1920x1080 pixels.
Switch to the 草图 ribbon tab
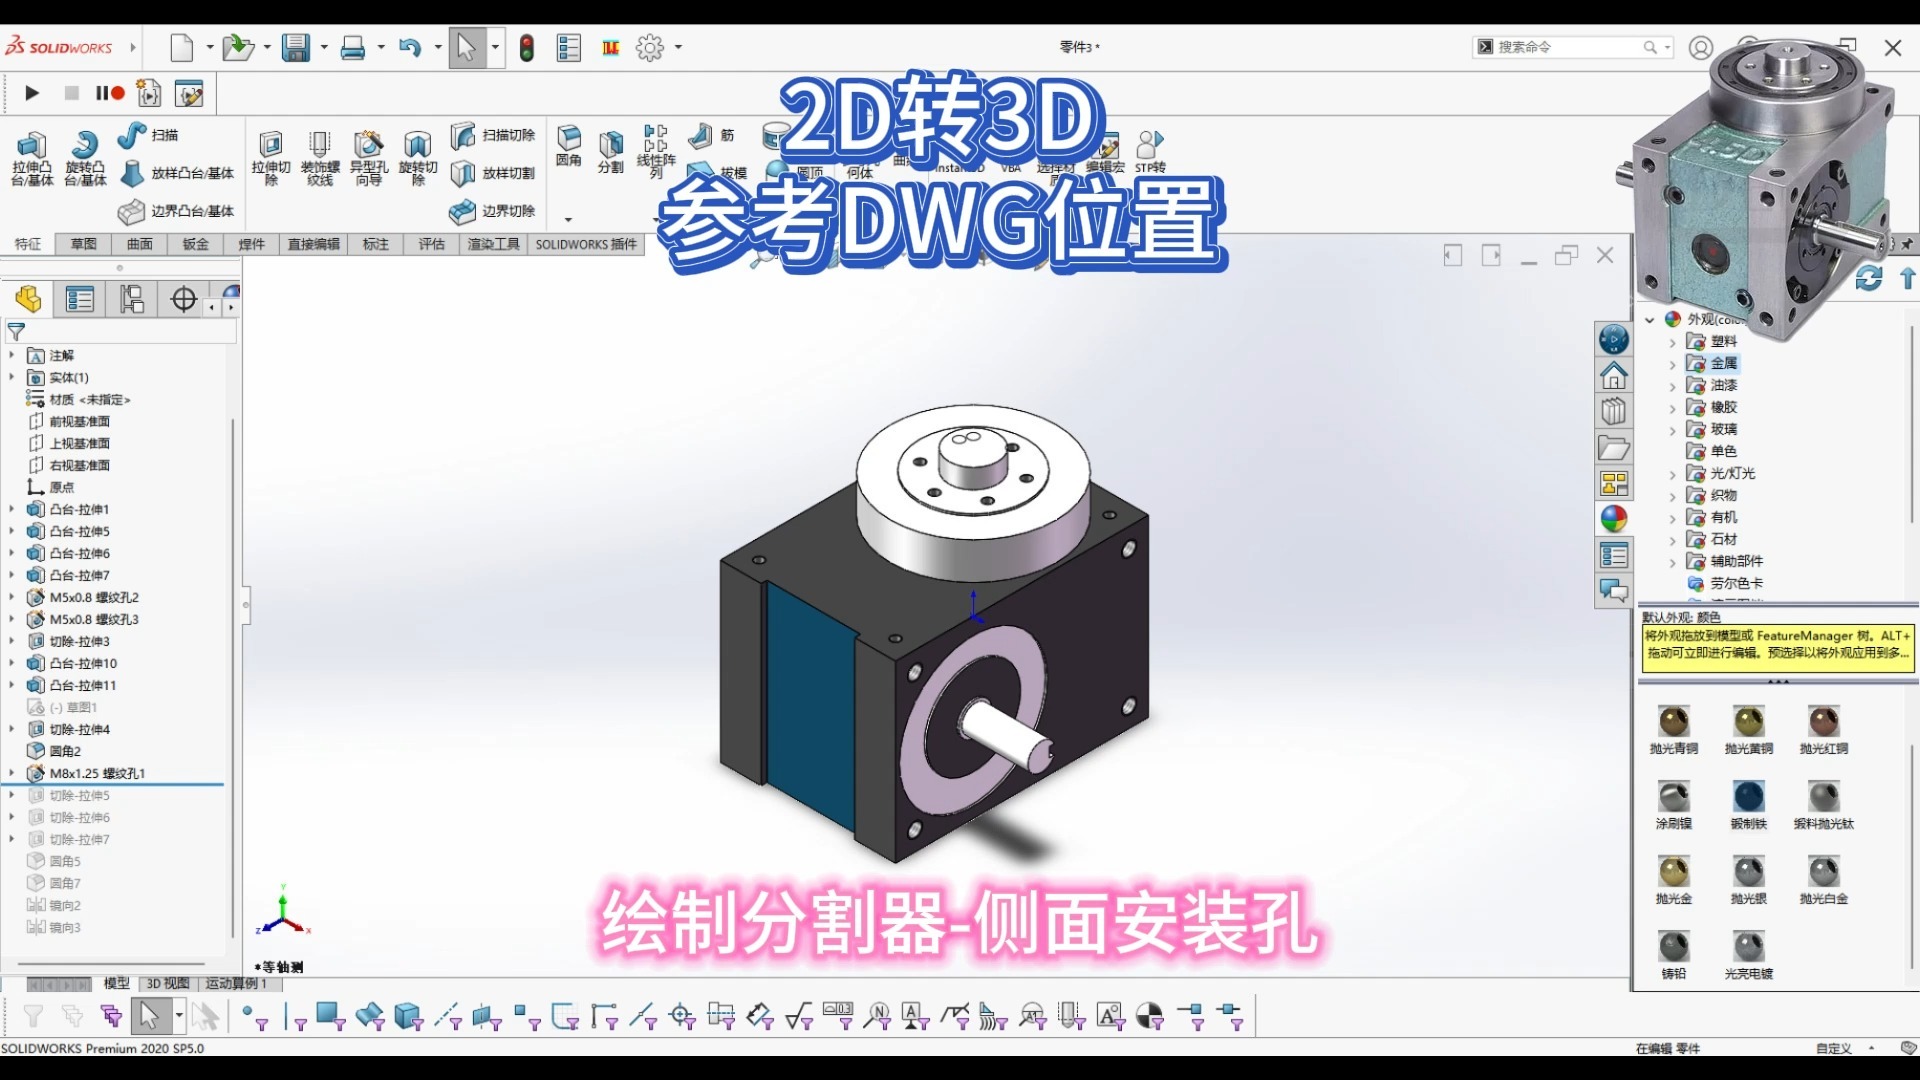pos(82,244)
